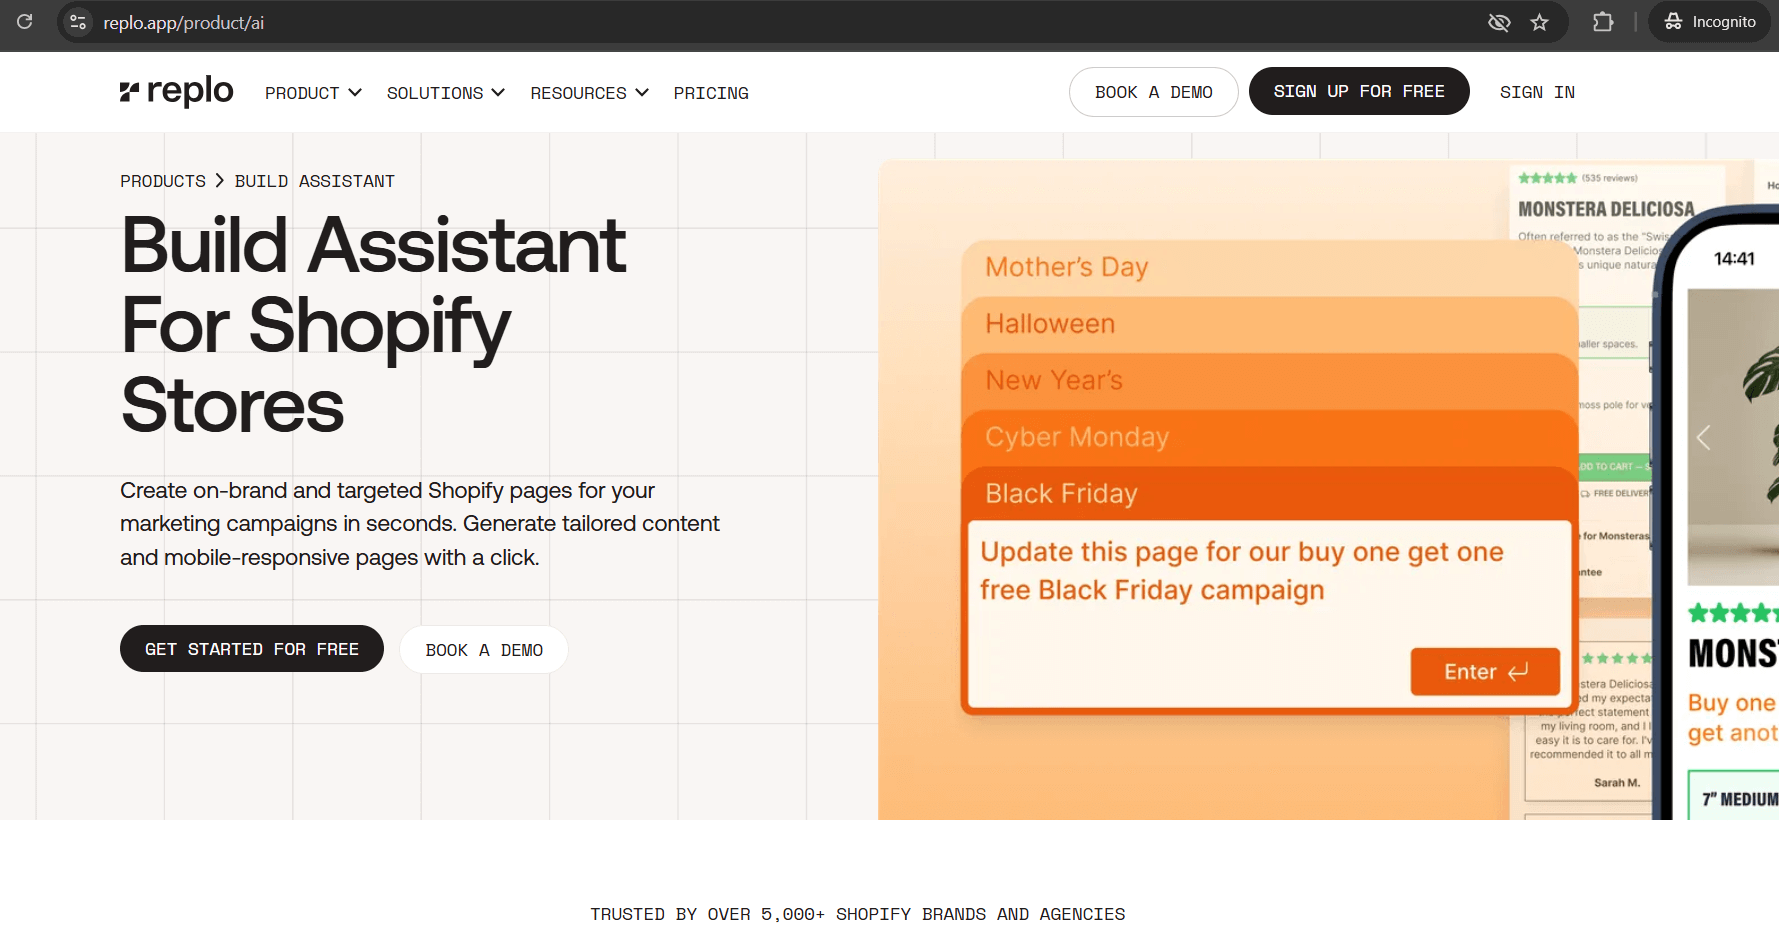This screenshot has width=1779, height=936.
Task: Reload the page with the refresh icon
Action: coord(25,21)
